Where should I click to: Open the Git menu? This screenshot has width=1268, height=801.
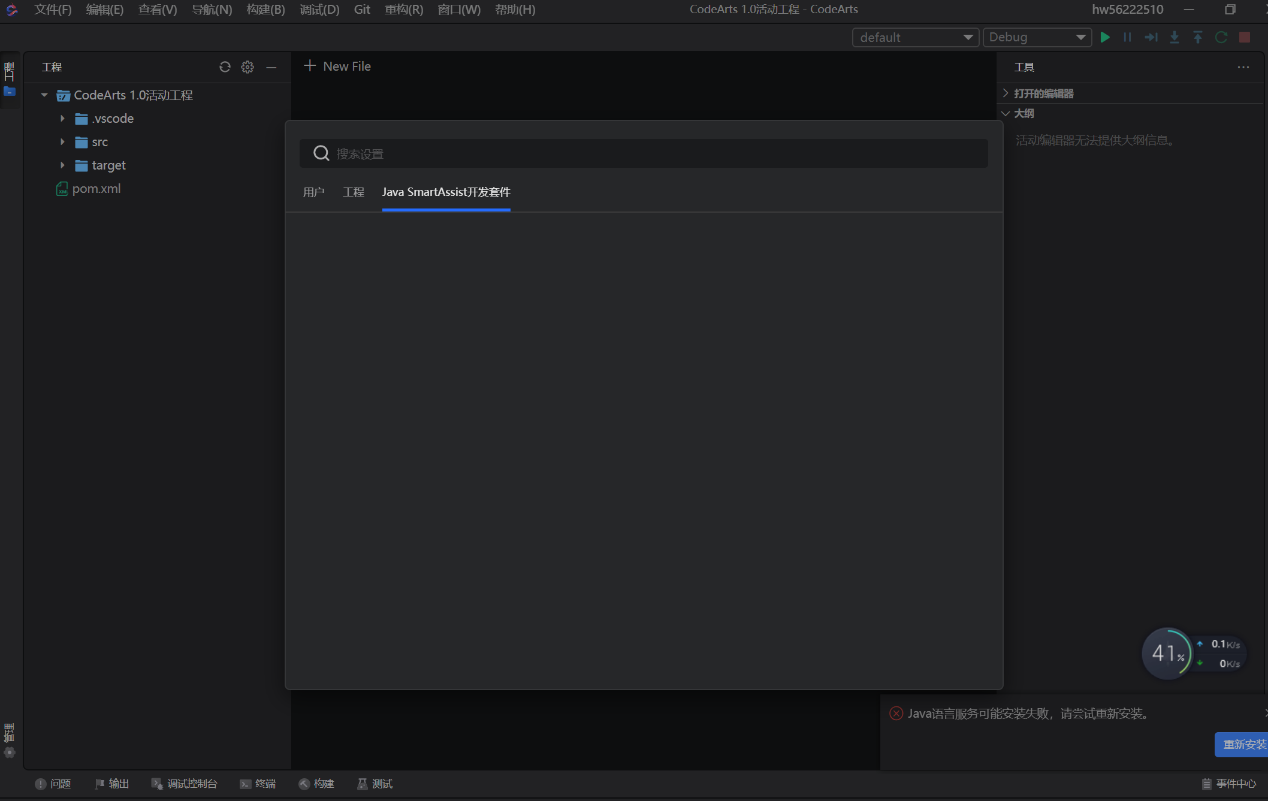362,9
